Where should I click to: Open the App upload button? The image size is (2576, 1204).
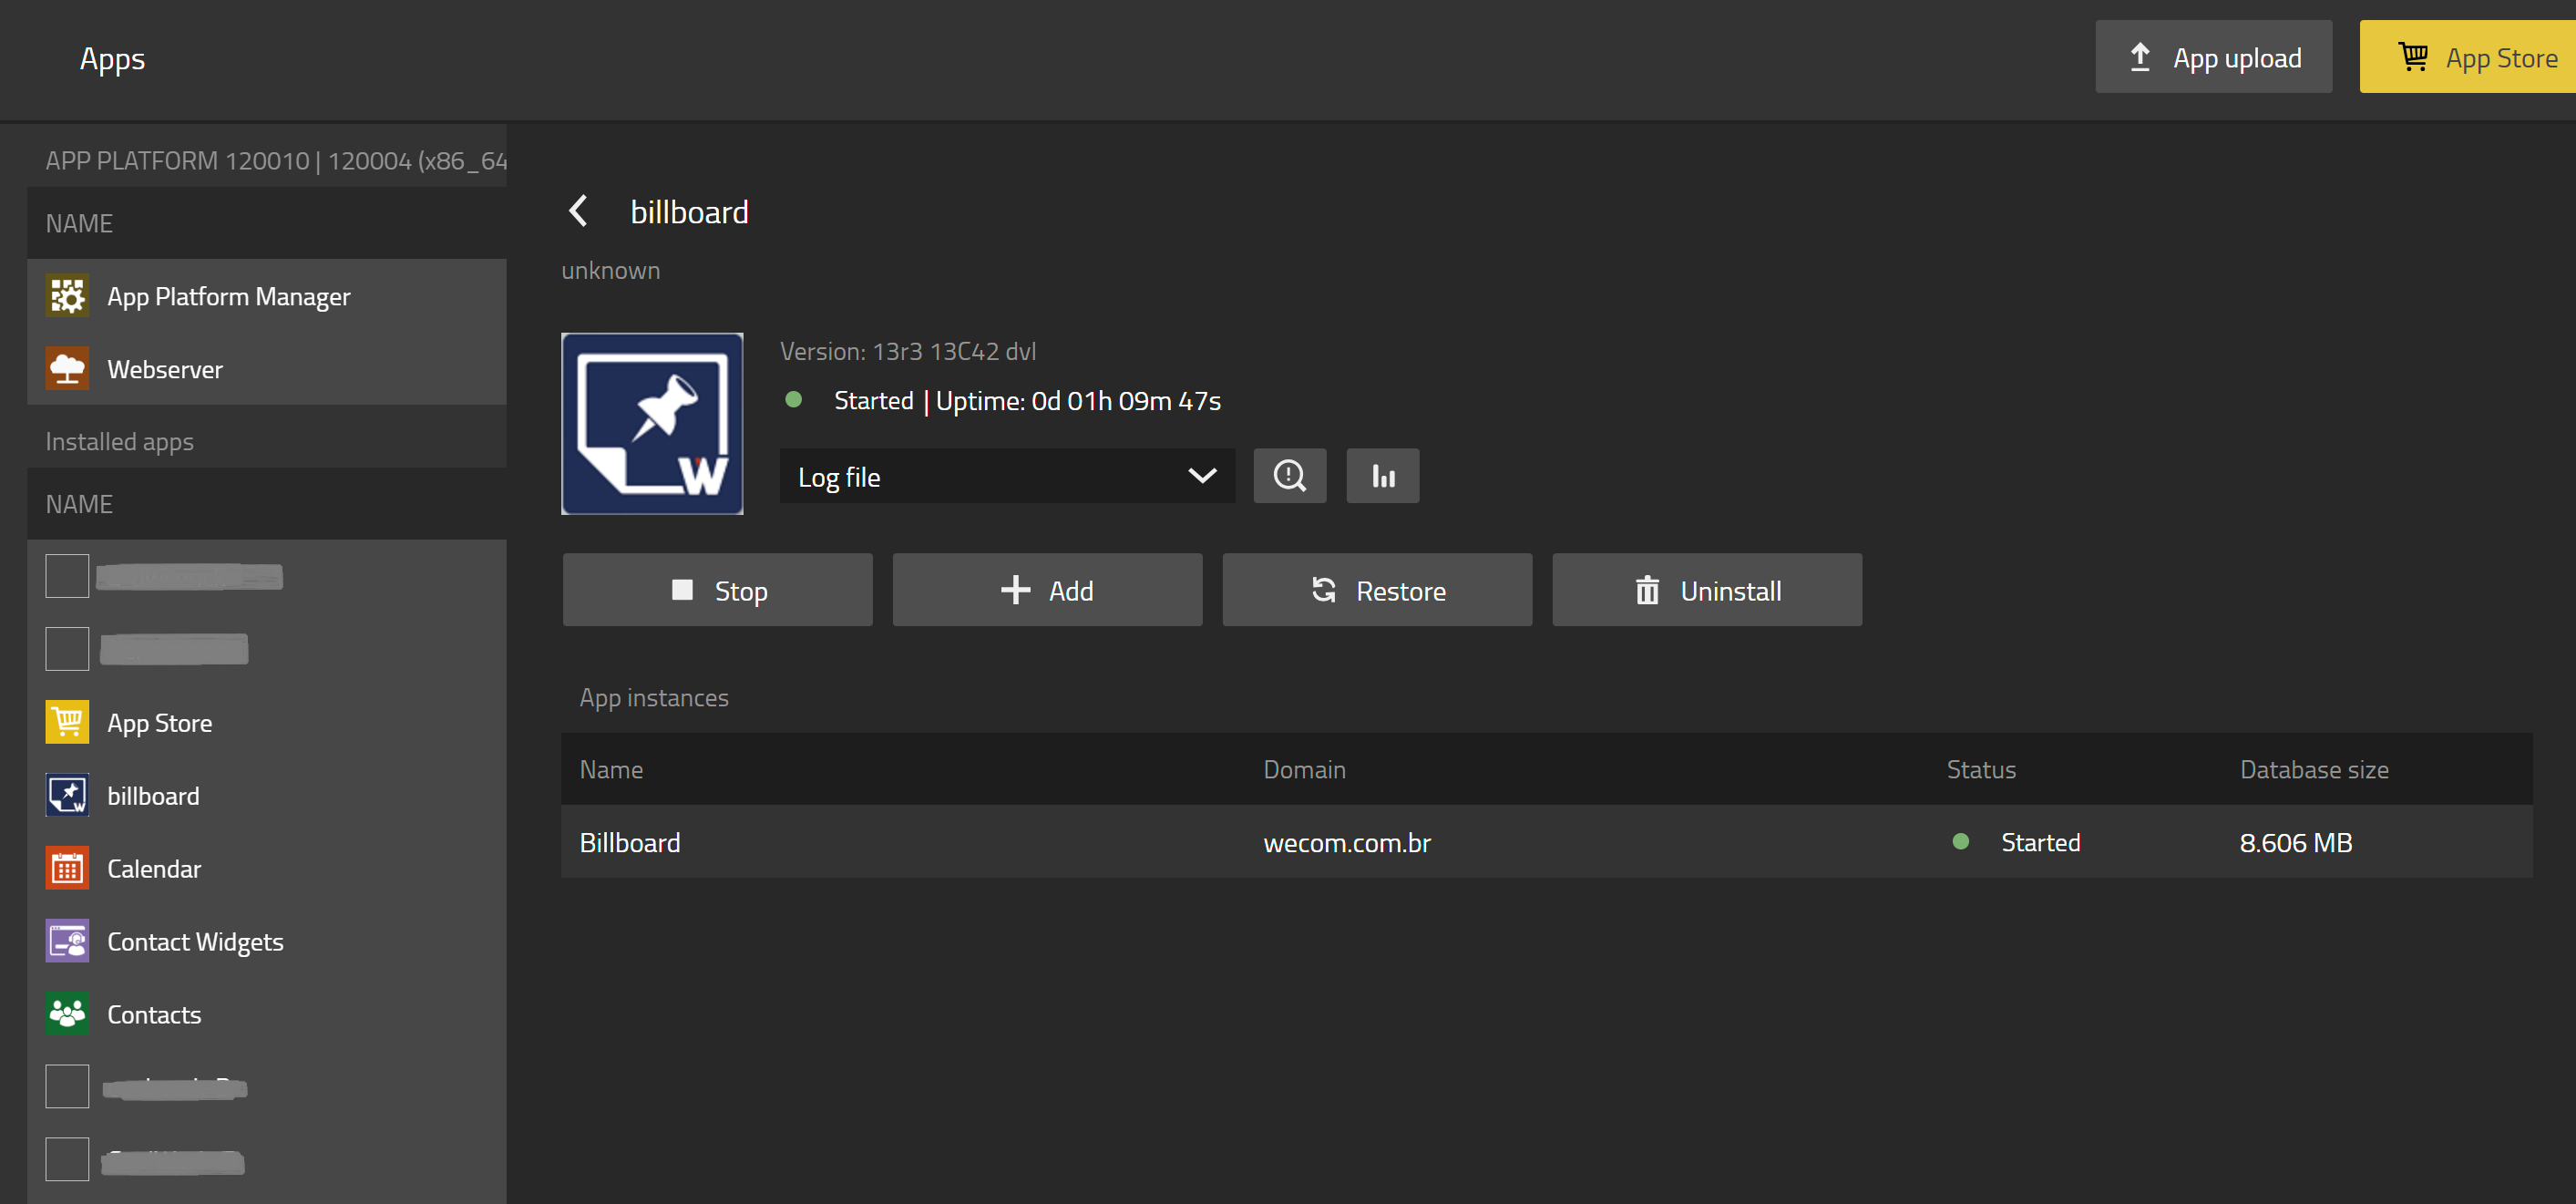click(x=2212, y=57)
